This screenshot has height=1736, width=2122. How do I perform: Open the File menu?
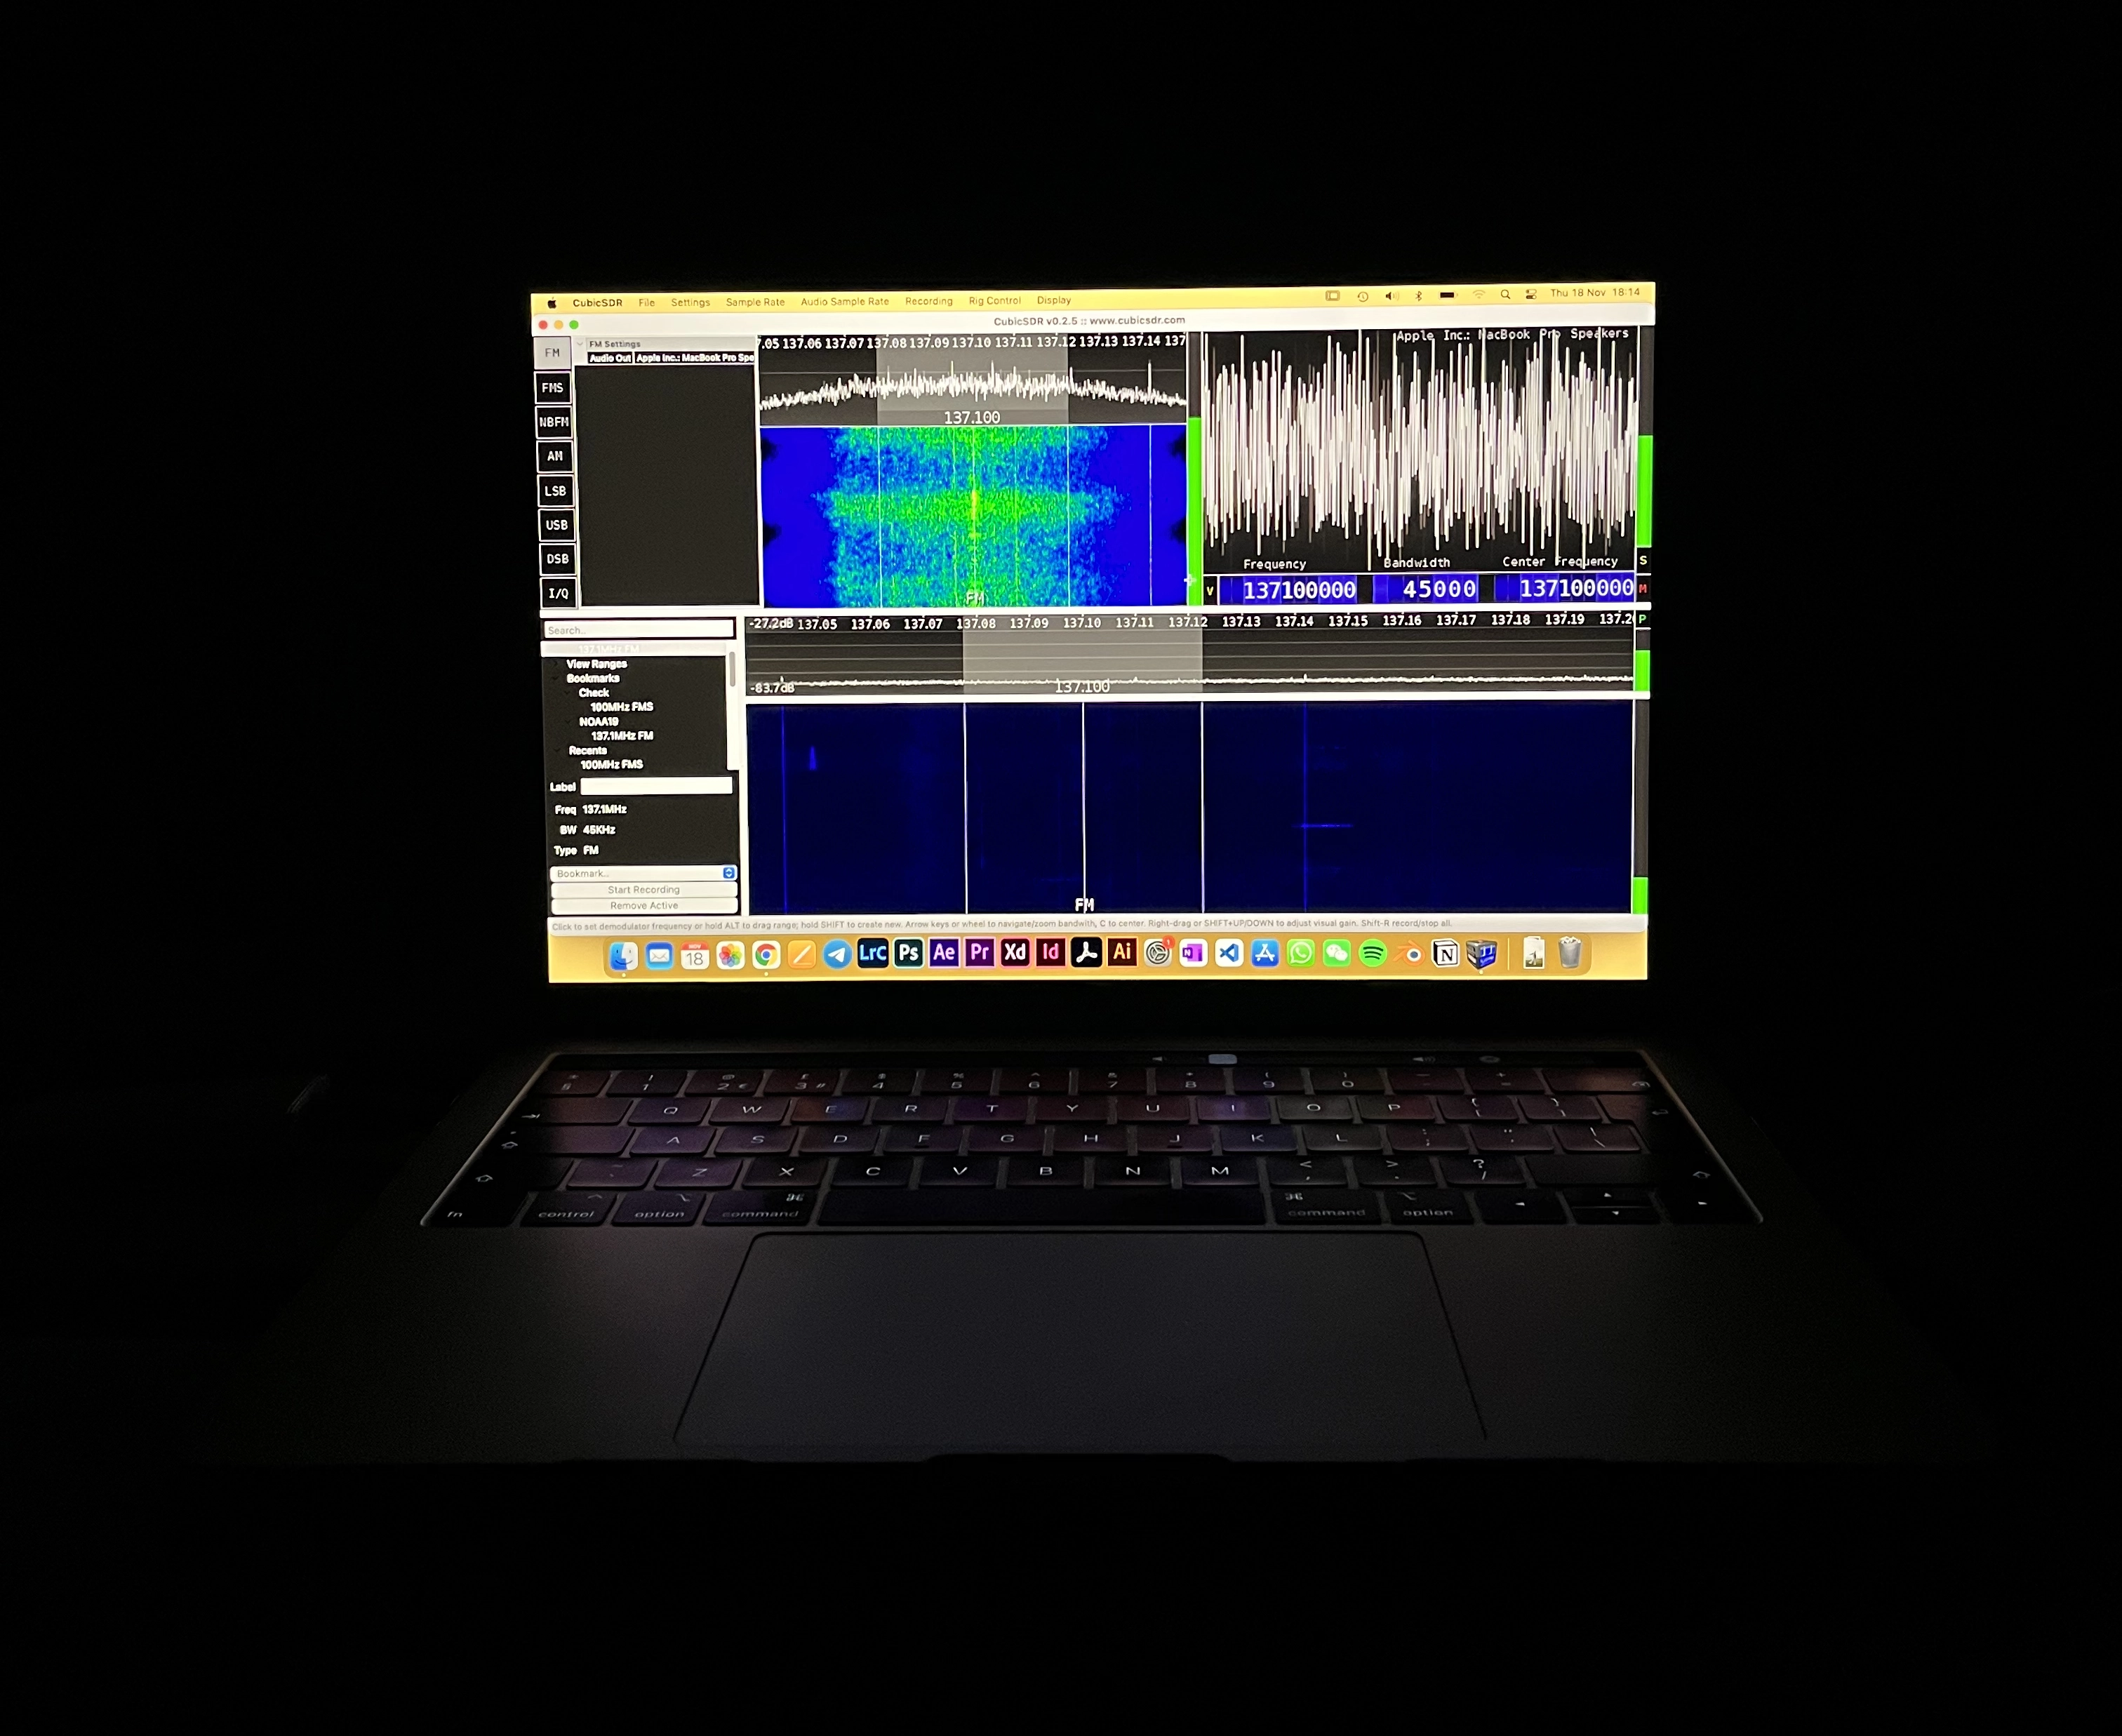(647, 303)
